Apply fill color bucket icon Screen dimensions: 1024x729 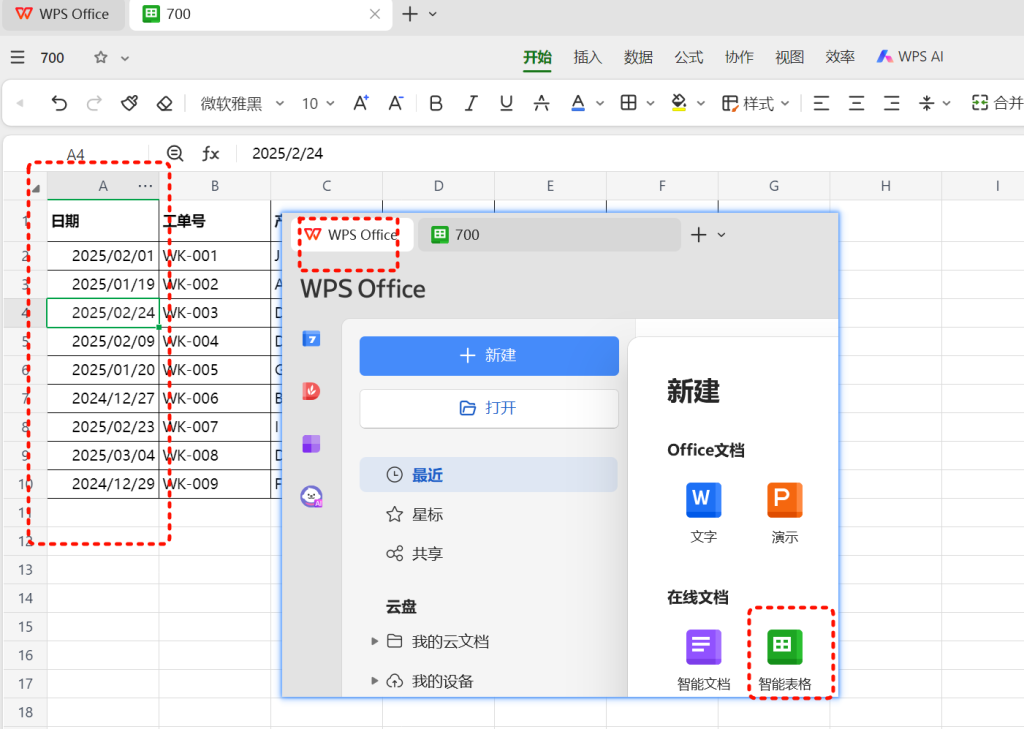pyautogui.click(x=679, y=103)
